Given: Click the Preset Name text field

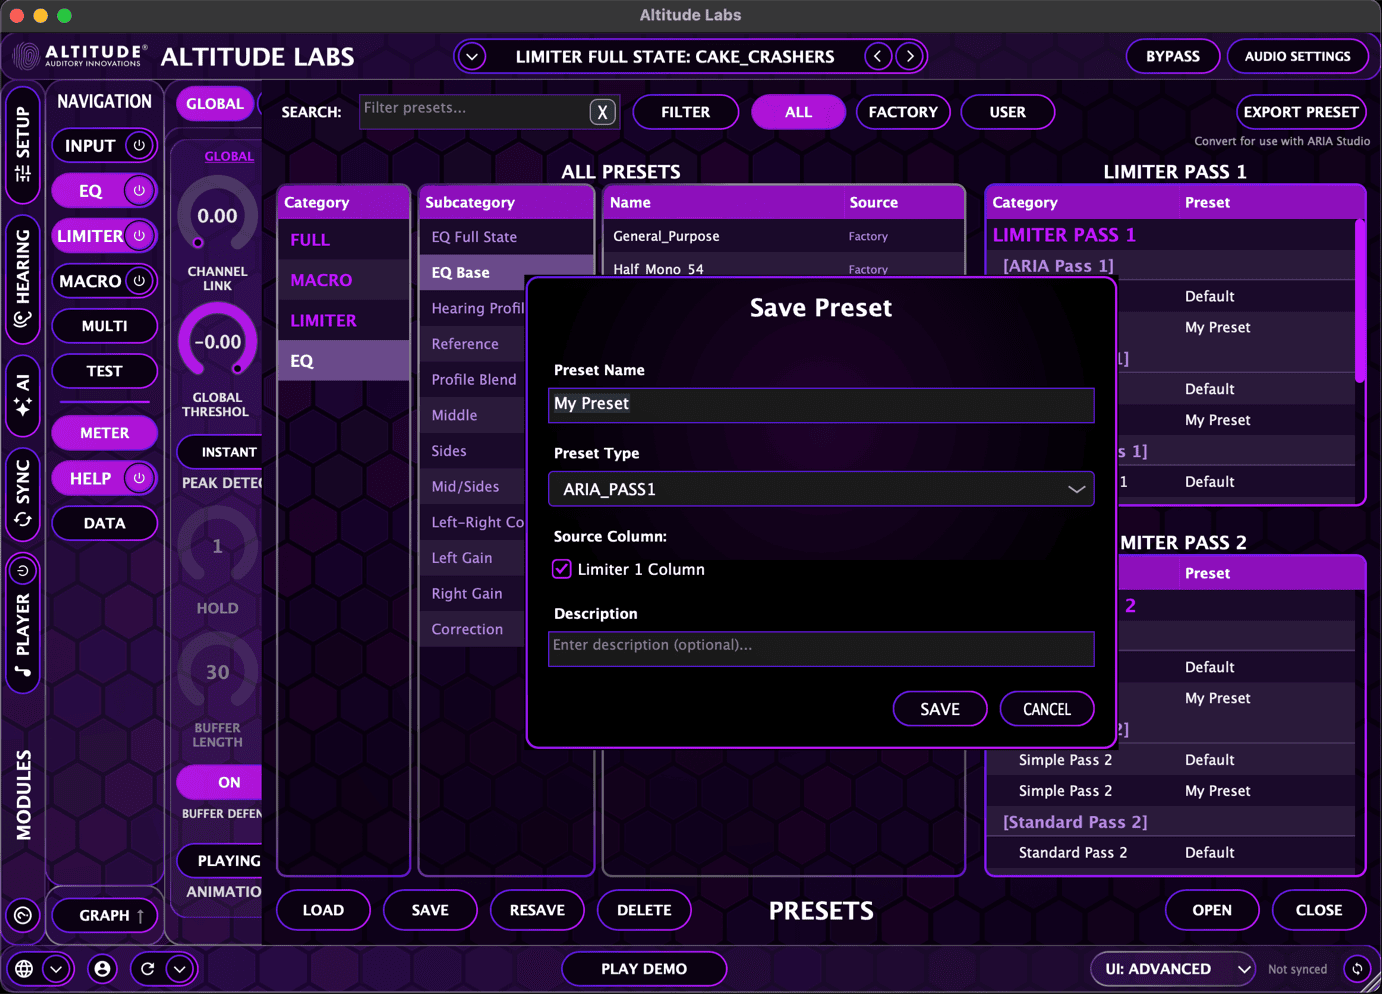Looking at the screenshot, I should 820,405.
